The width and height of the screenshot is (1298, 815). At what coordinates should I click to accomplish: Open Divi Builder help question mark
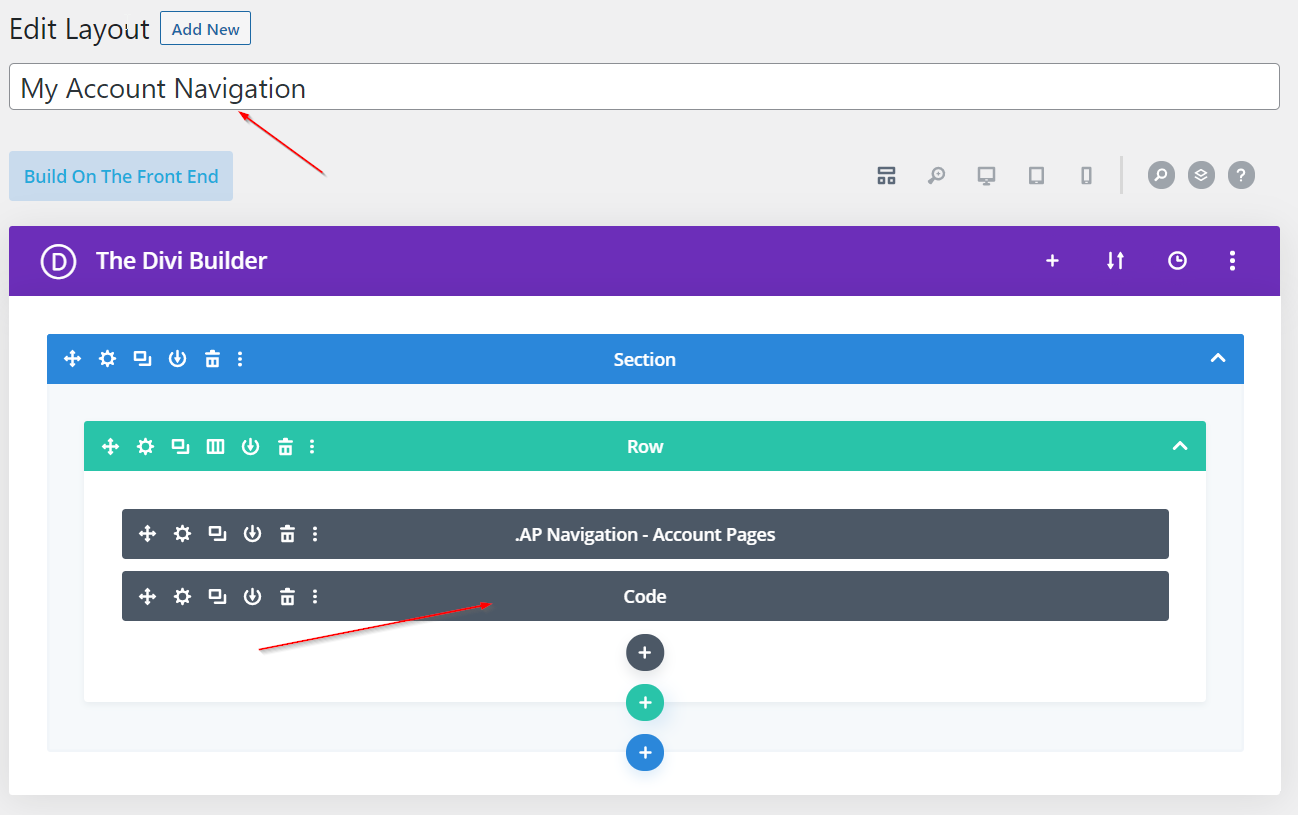tap(1241, 175)
